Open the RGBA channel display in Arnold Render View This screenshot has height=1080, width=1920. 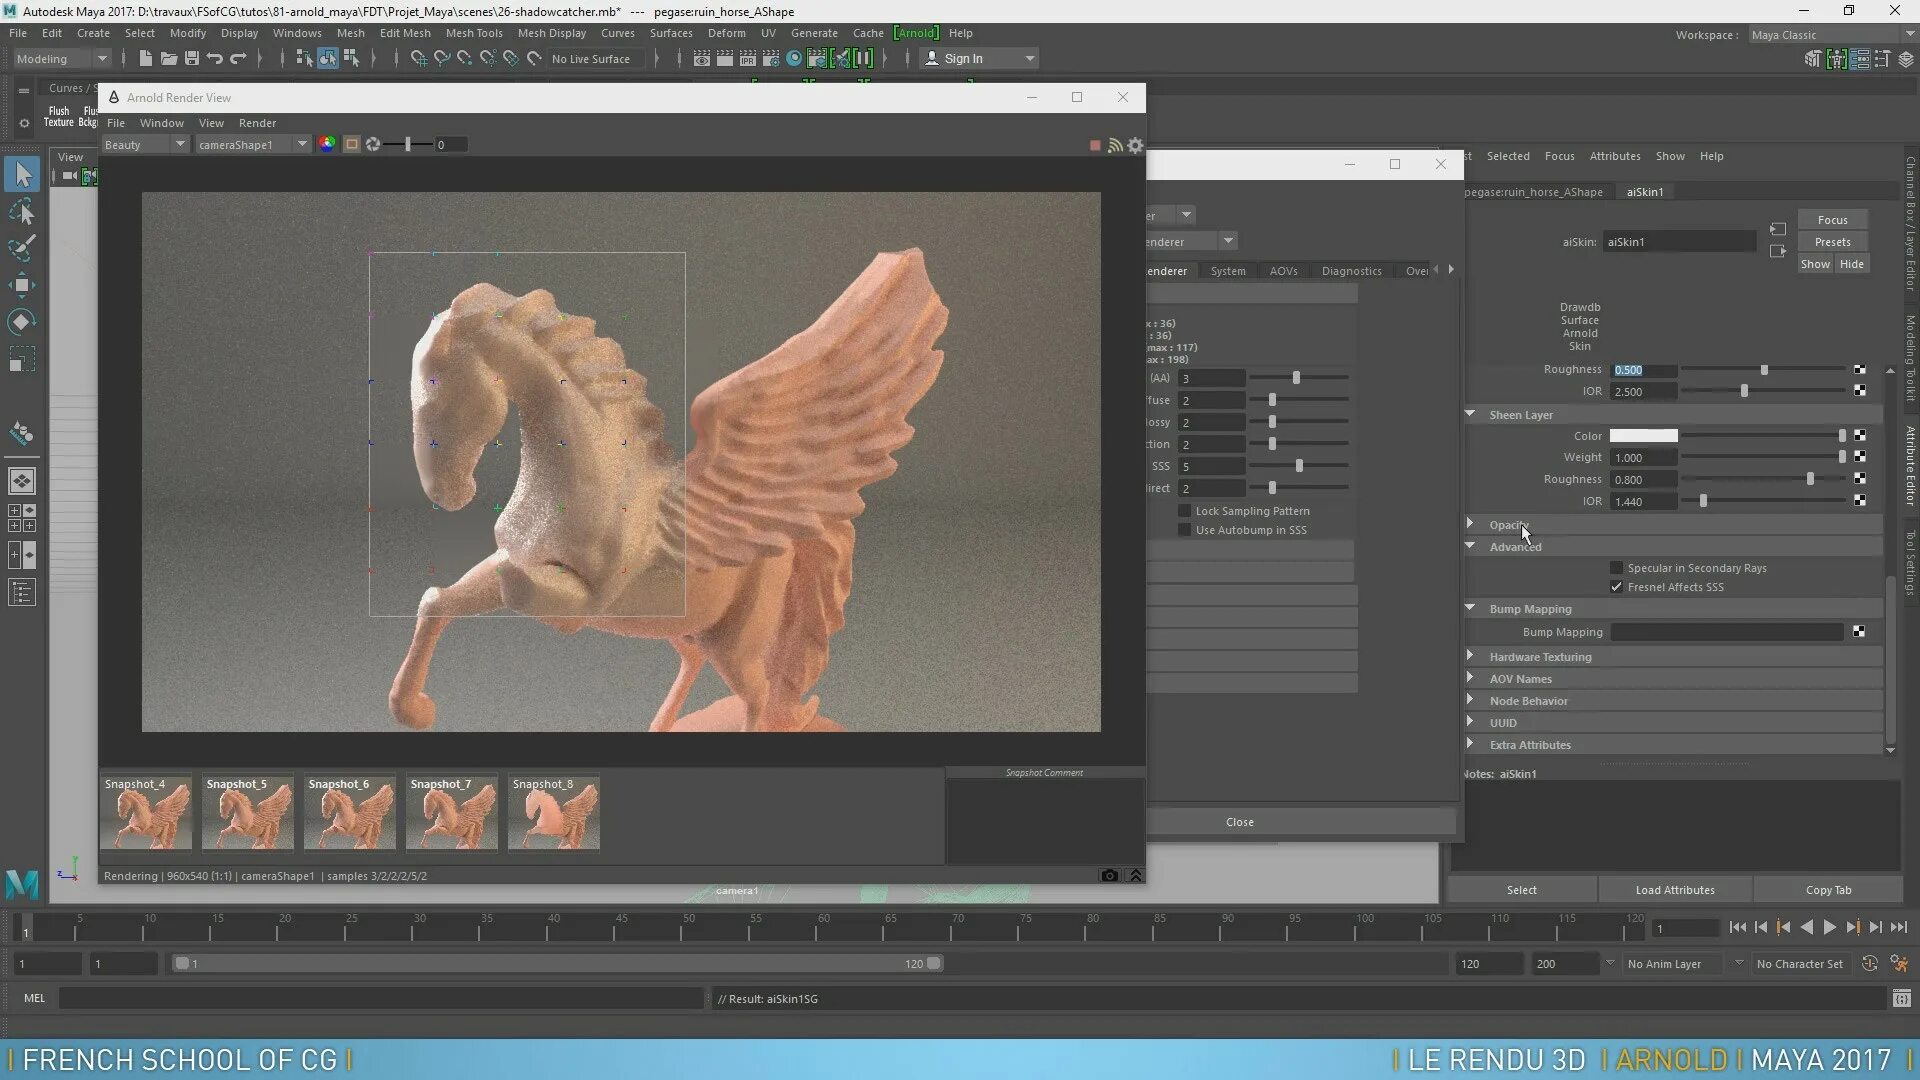(x=326, y=144)
